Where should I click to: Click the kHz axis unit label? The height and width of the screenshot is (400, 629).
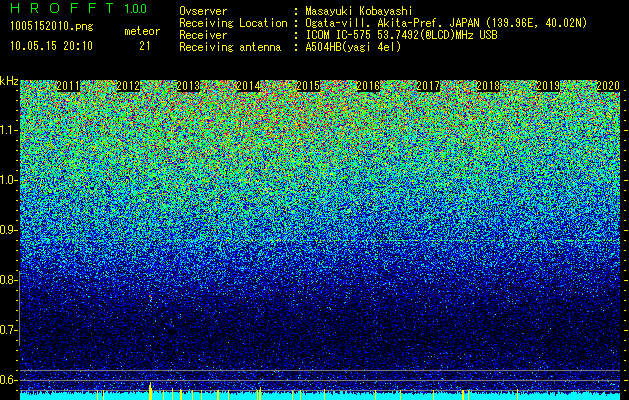[x=9, y=81]
